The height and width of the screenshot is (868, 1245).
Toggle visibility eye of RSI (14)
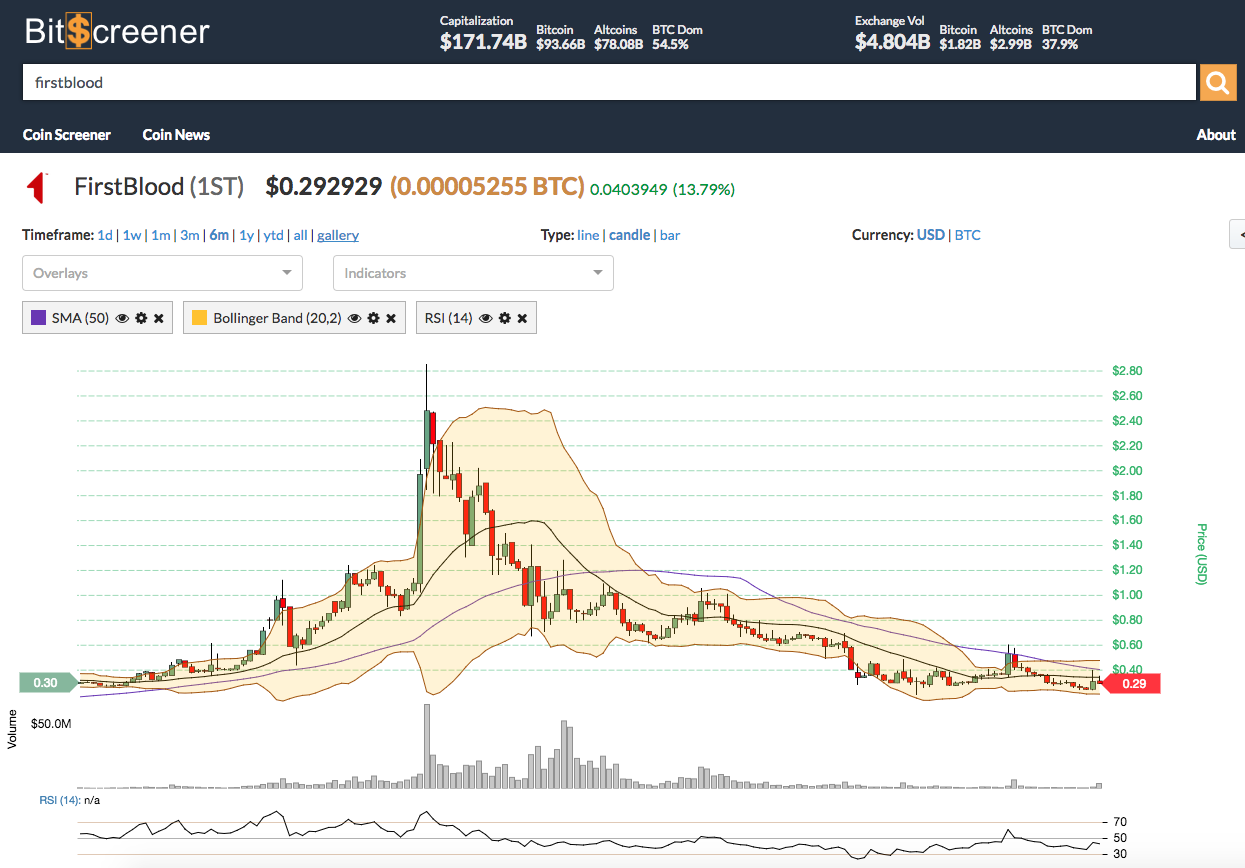(486, 318)
